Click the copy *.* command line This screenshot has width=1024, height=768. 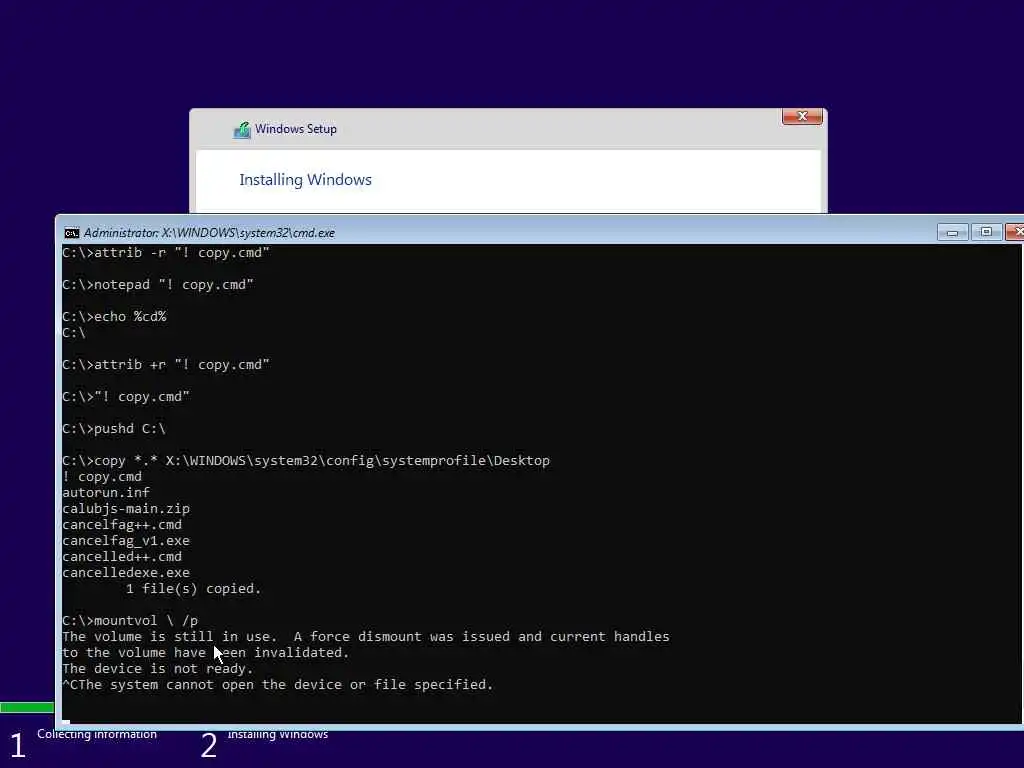306,460
